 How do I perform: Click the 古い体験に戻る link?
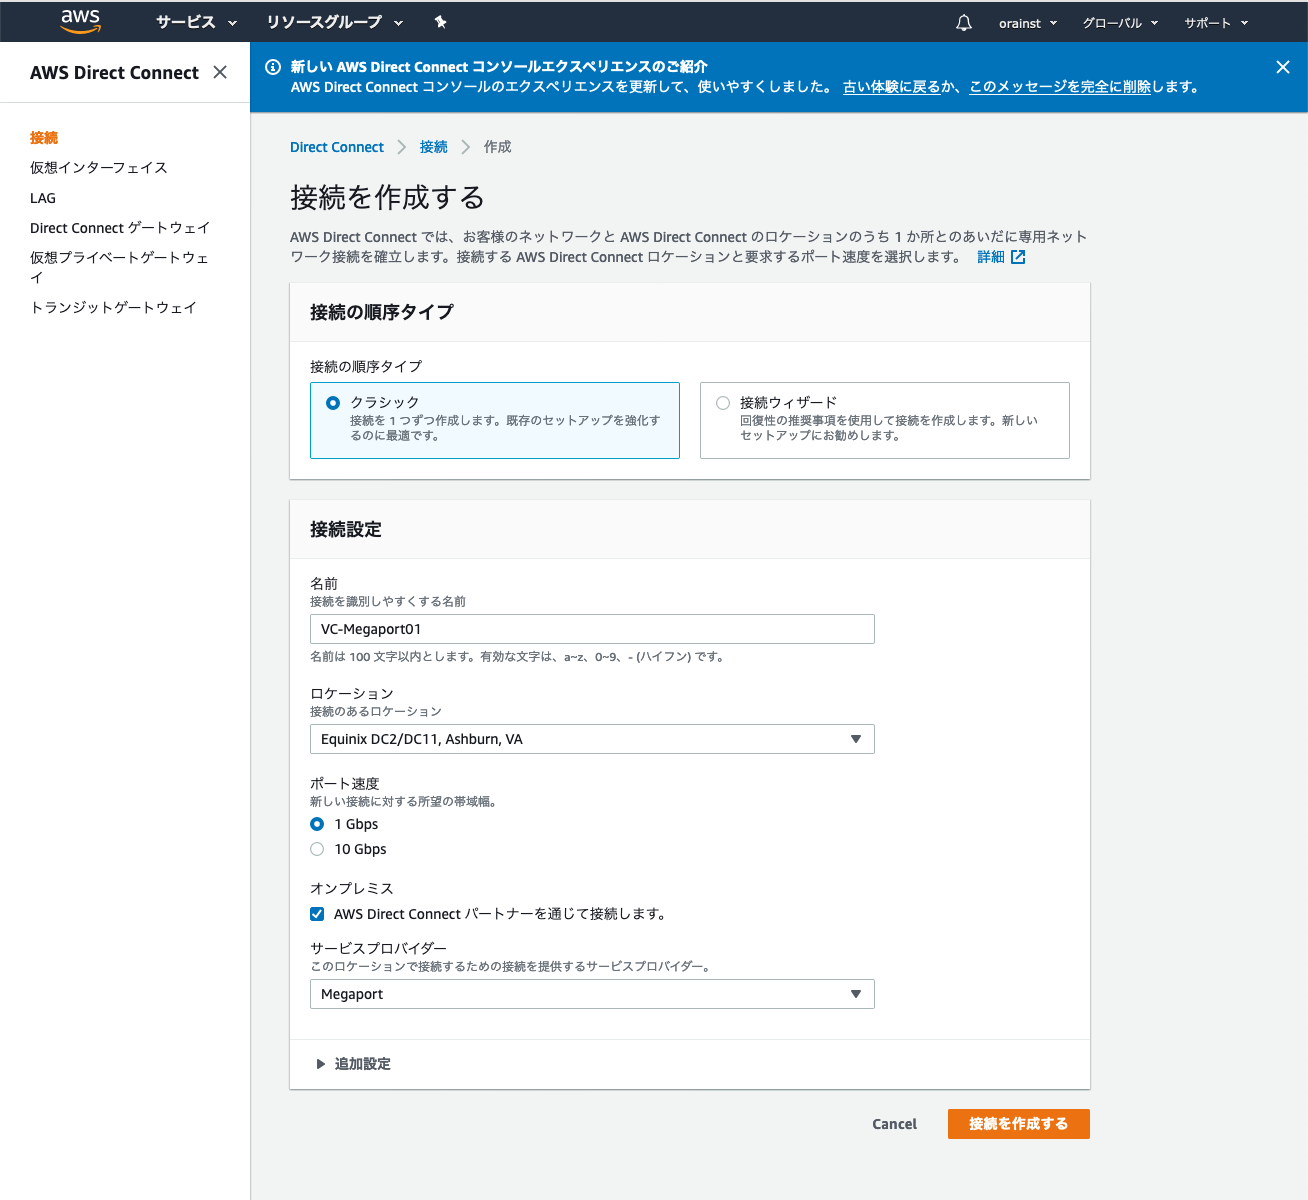click(x=892, y=87)
